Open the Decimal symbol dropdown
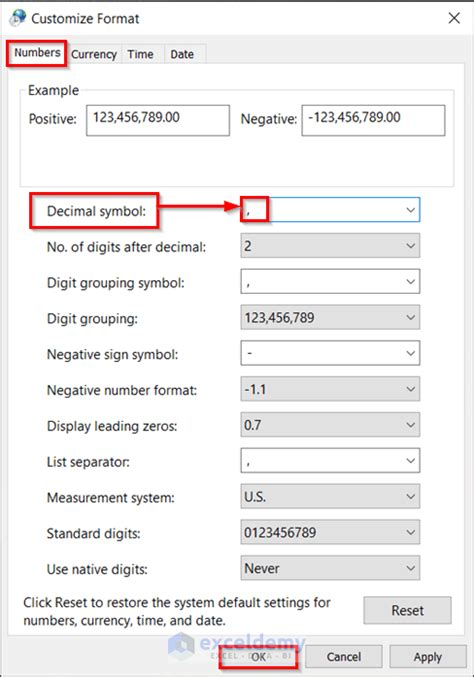This screenshot has height=677, width=474. [330, 210]
